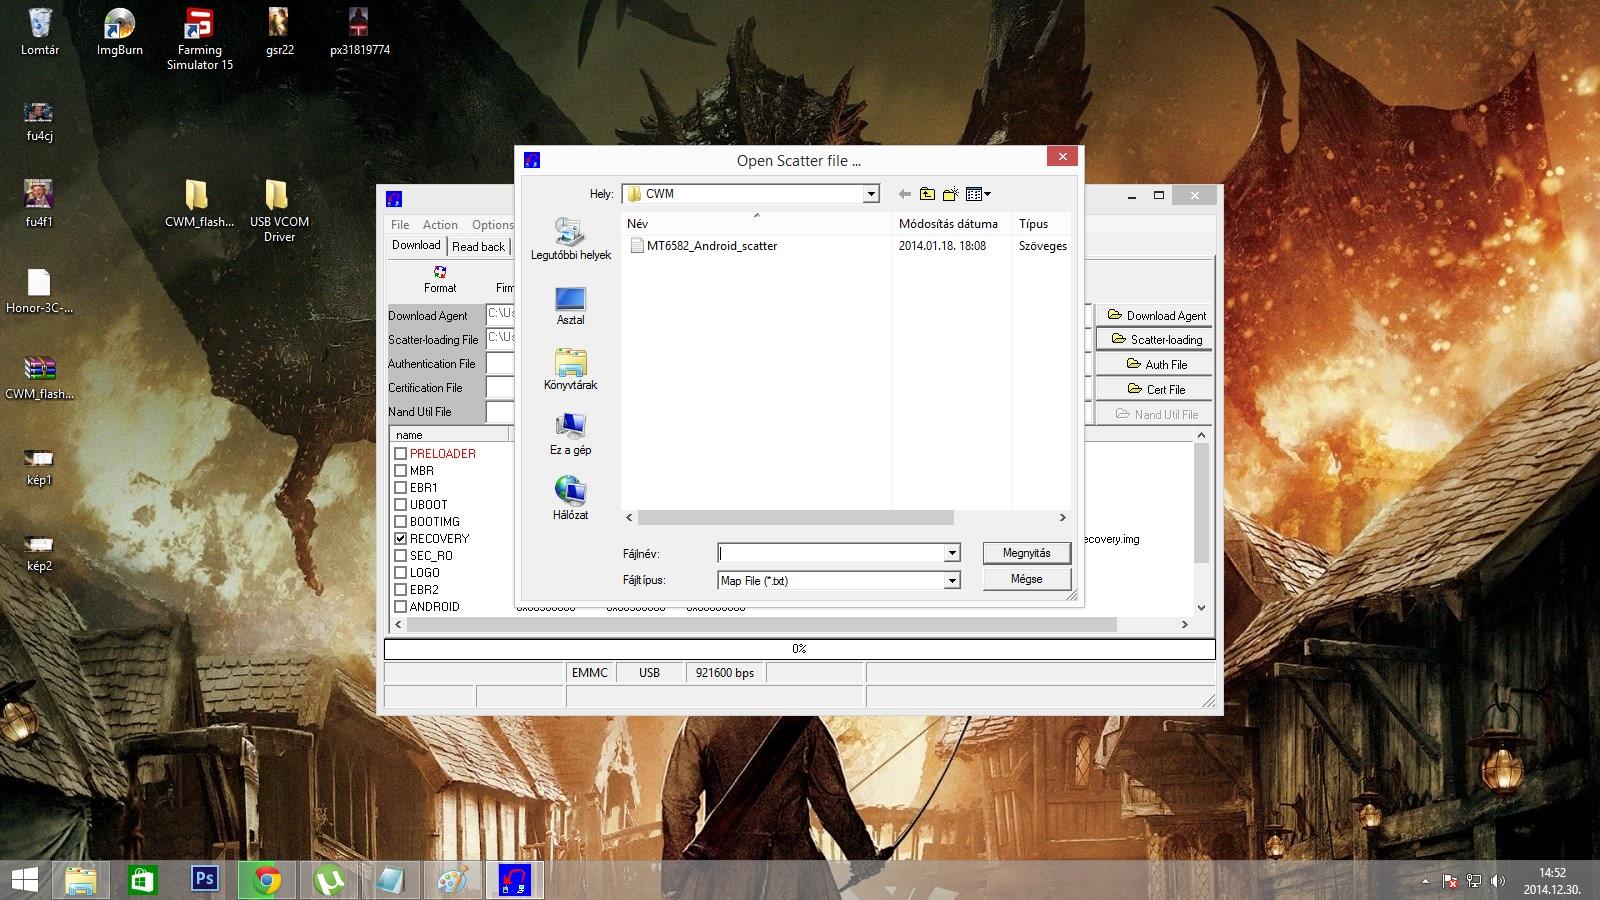Image resolution: width=1600 pixels, height=900 pixels.
Task: Check the EBR2 checkbox
Action: (x=400, y=590)
